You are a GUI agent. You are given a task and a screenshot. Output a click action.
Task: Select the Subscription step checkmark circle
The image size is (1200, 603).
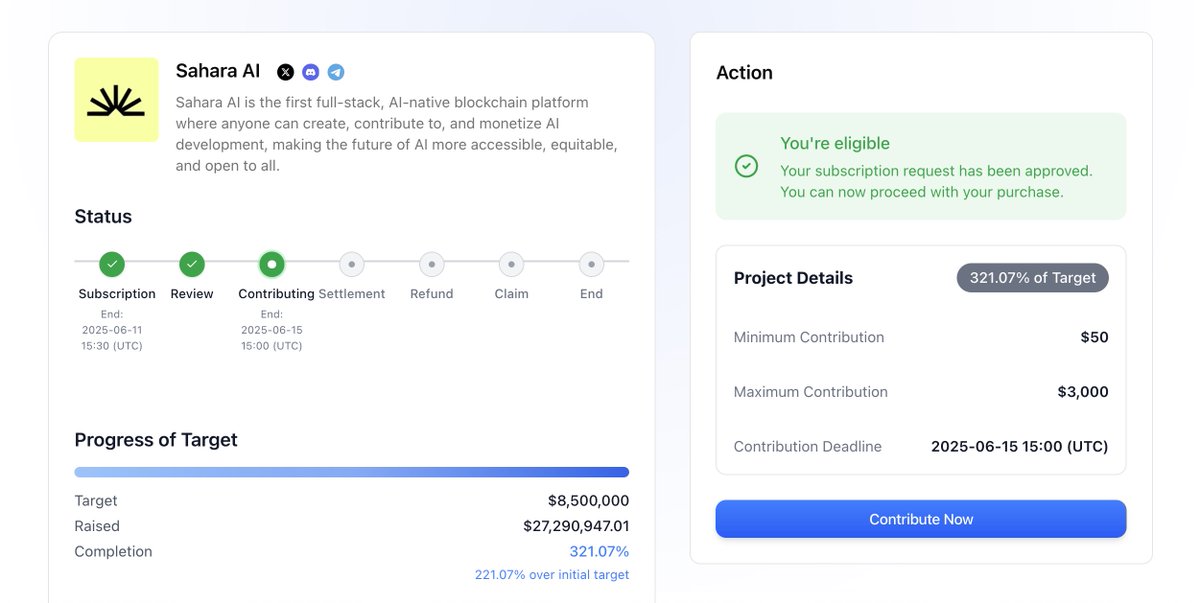112,264
